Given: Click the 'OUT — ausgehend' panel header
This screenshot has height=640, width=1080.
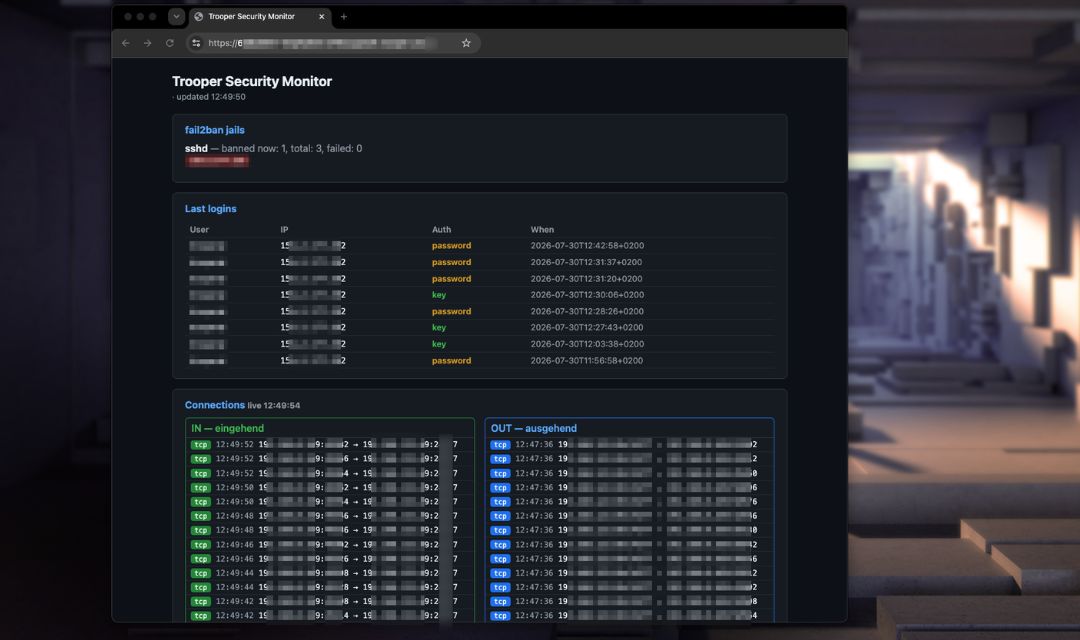Looking at the screenshot, I should point(534,429).
